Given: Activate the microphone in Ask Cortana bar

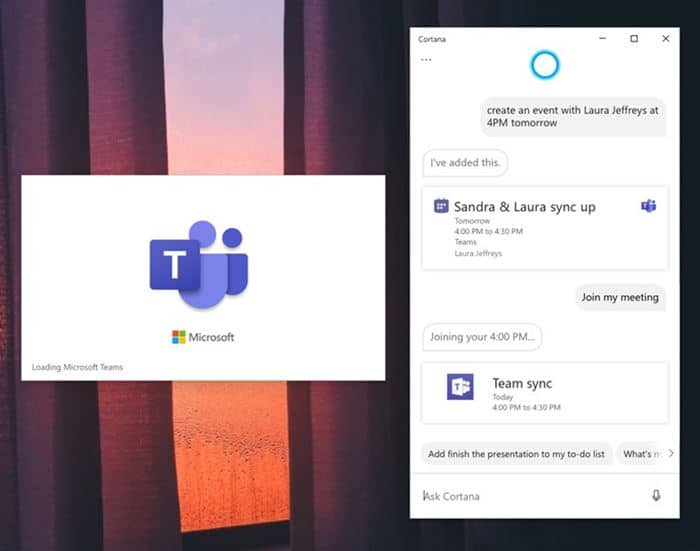Looking at the screenshot, I should pos(656,496).
